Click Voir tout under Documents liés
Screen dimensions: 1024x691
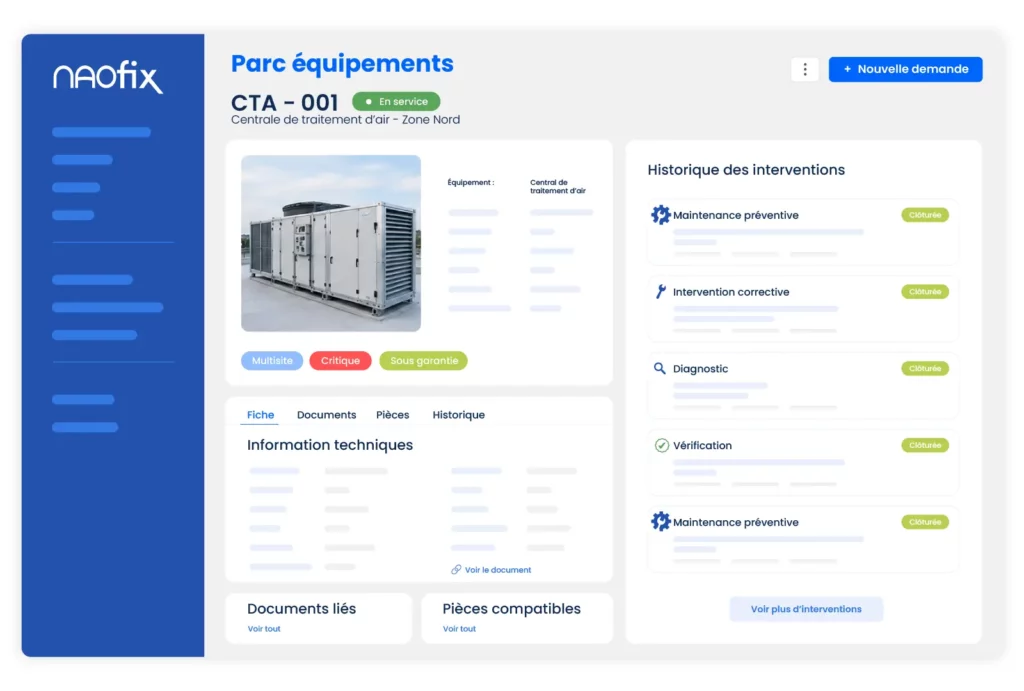264,628
